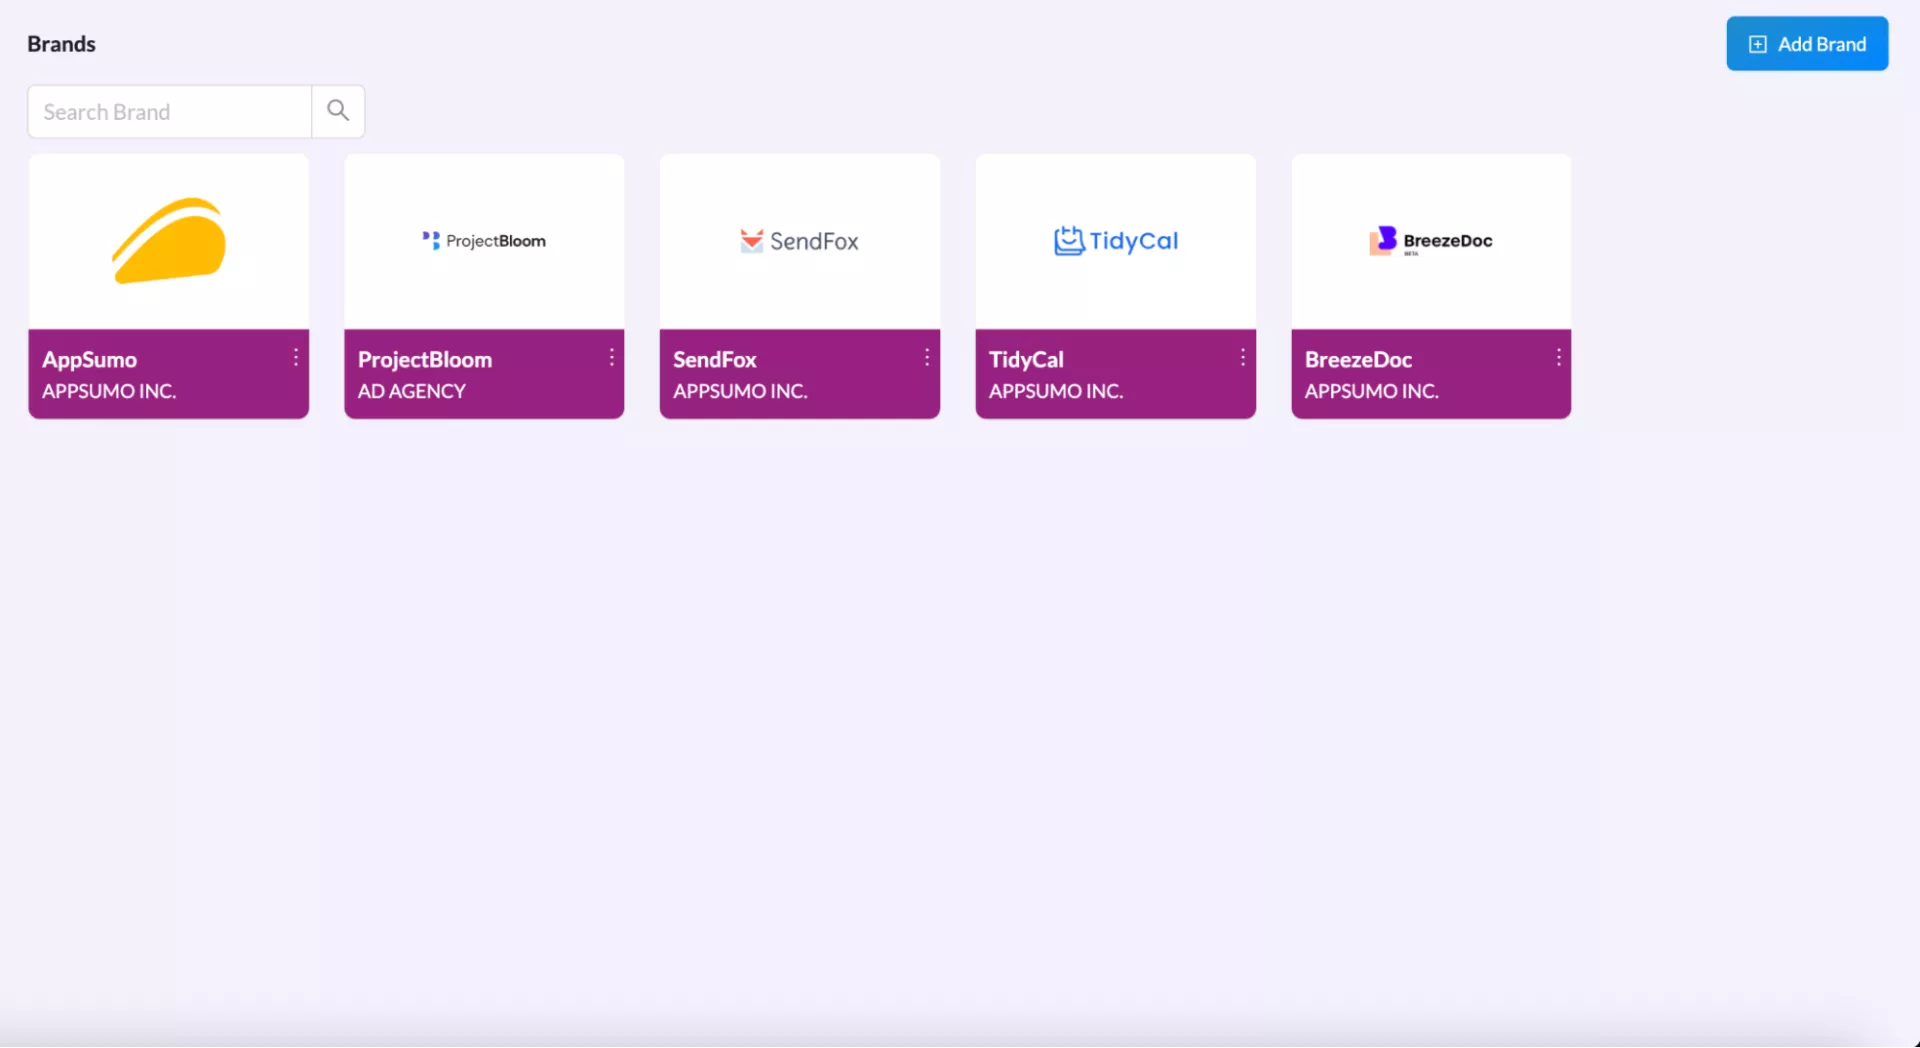Select the TidyCal brand name
1920x1048 pixels.
click(x=1026, y=360)
